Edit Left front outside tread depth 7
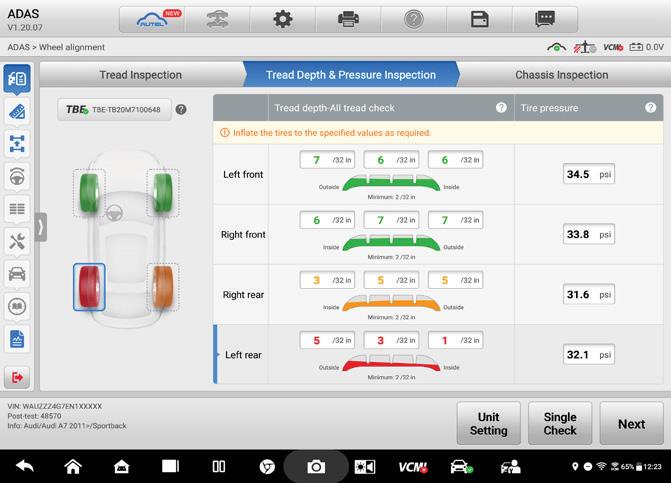 click(x=327, y=160)
